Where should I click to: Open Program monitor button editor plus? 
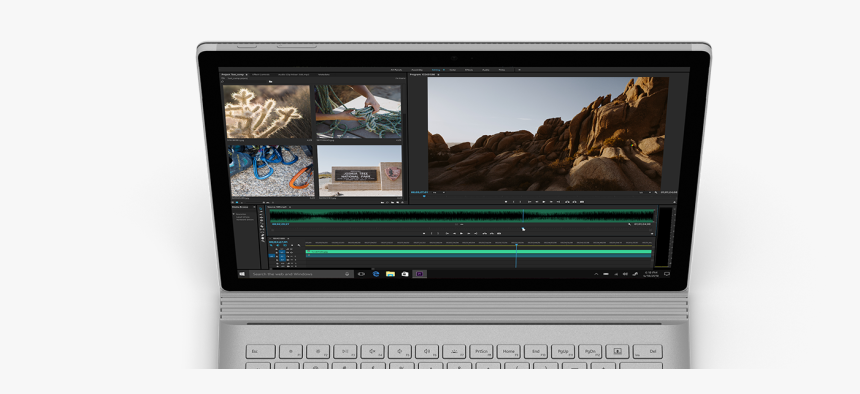(x=675, y=202)
